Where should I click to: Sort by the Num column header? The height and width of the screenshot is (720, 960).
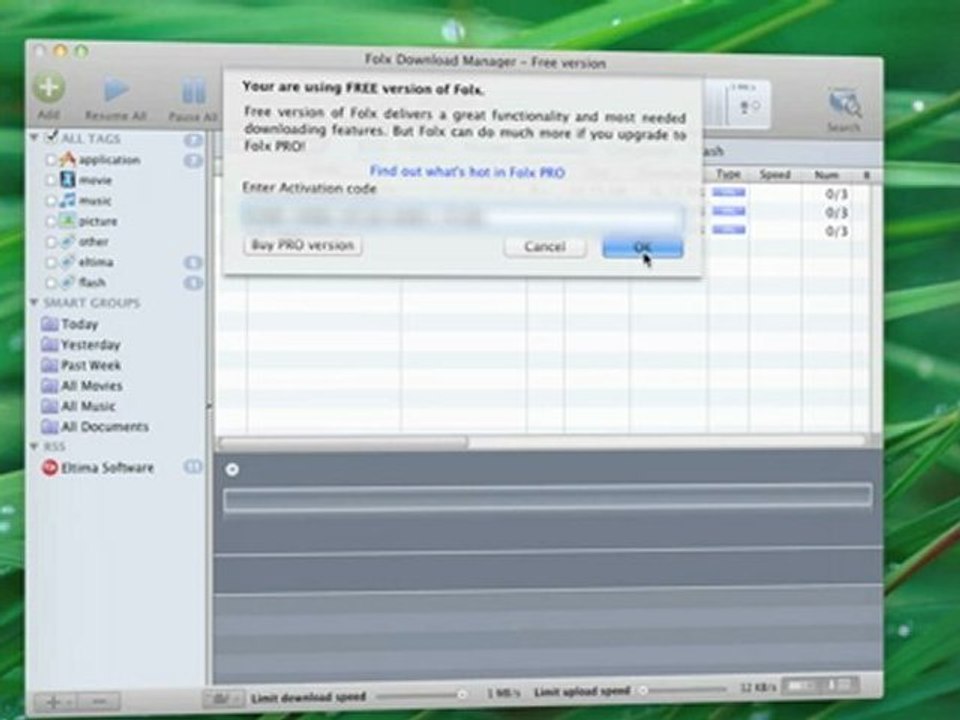[827, 176]
